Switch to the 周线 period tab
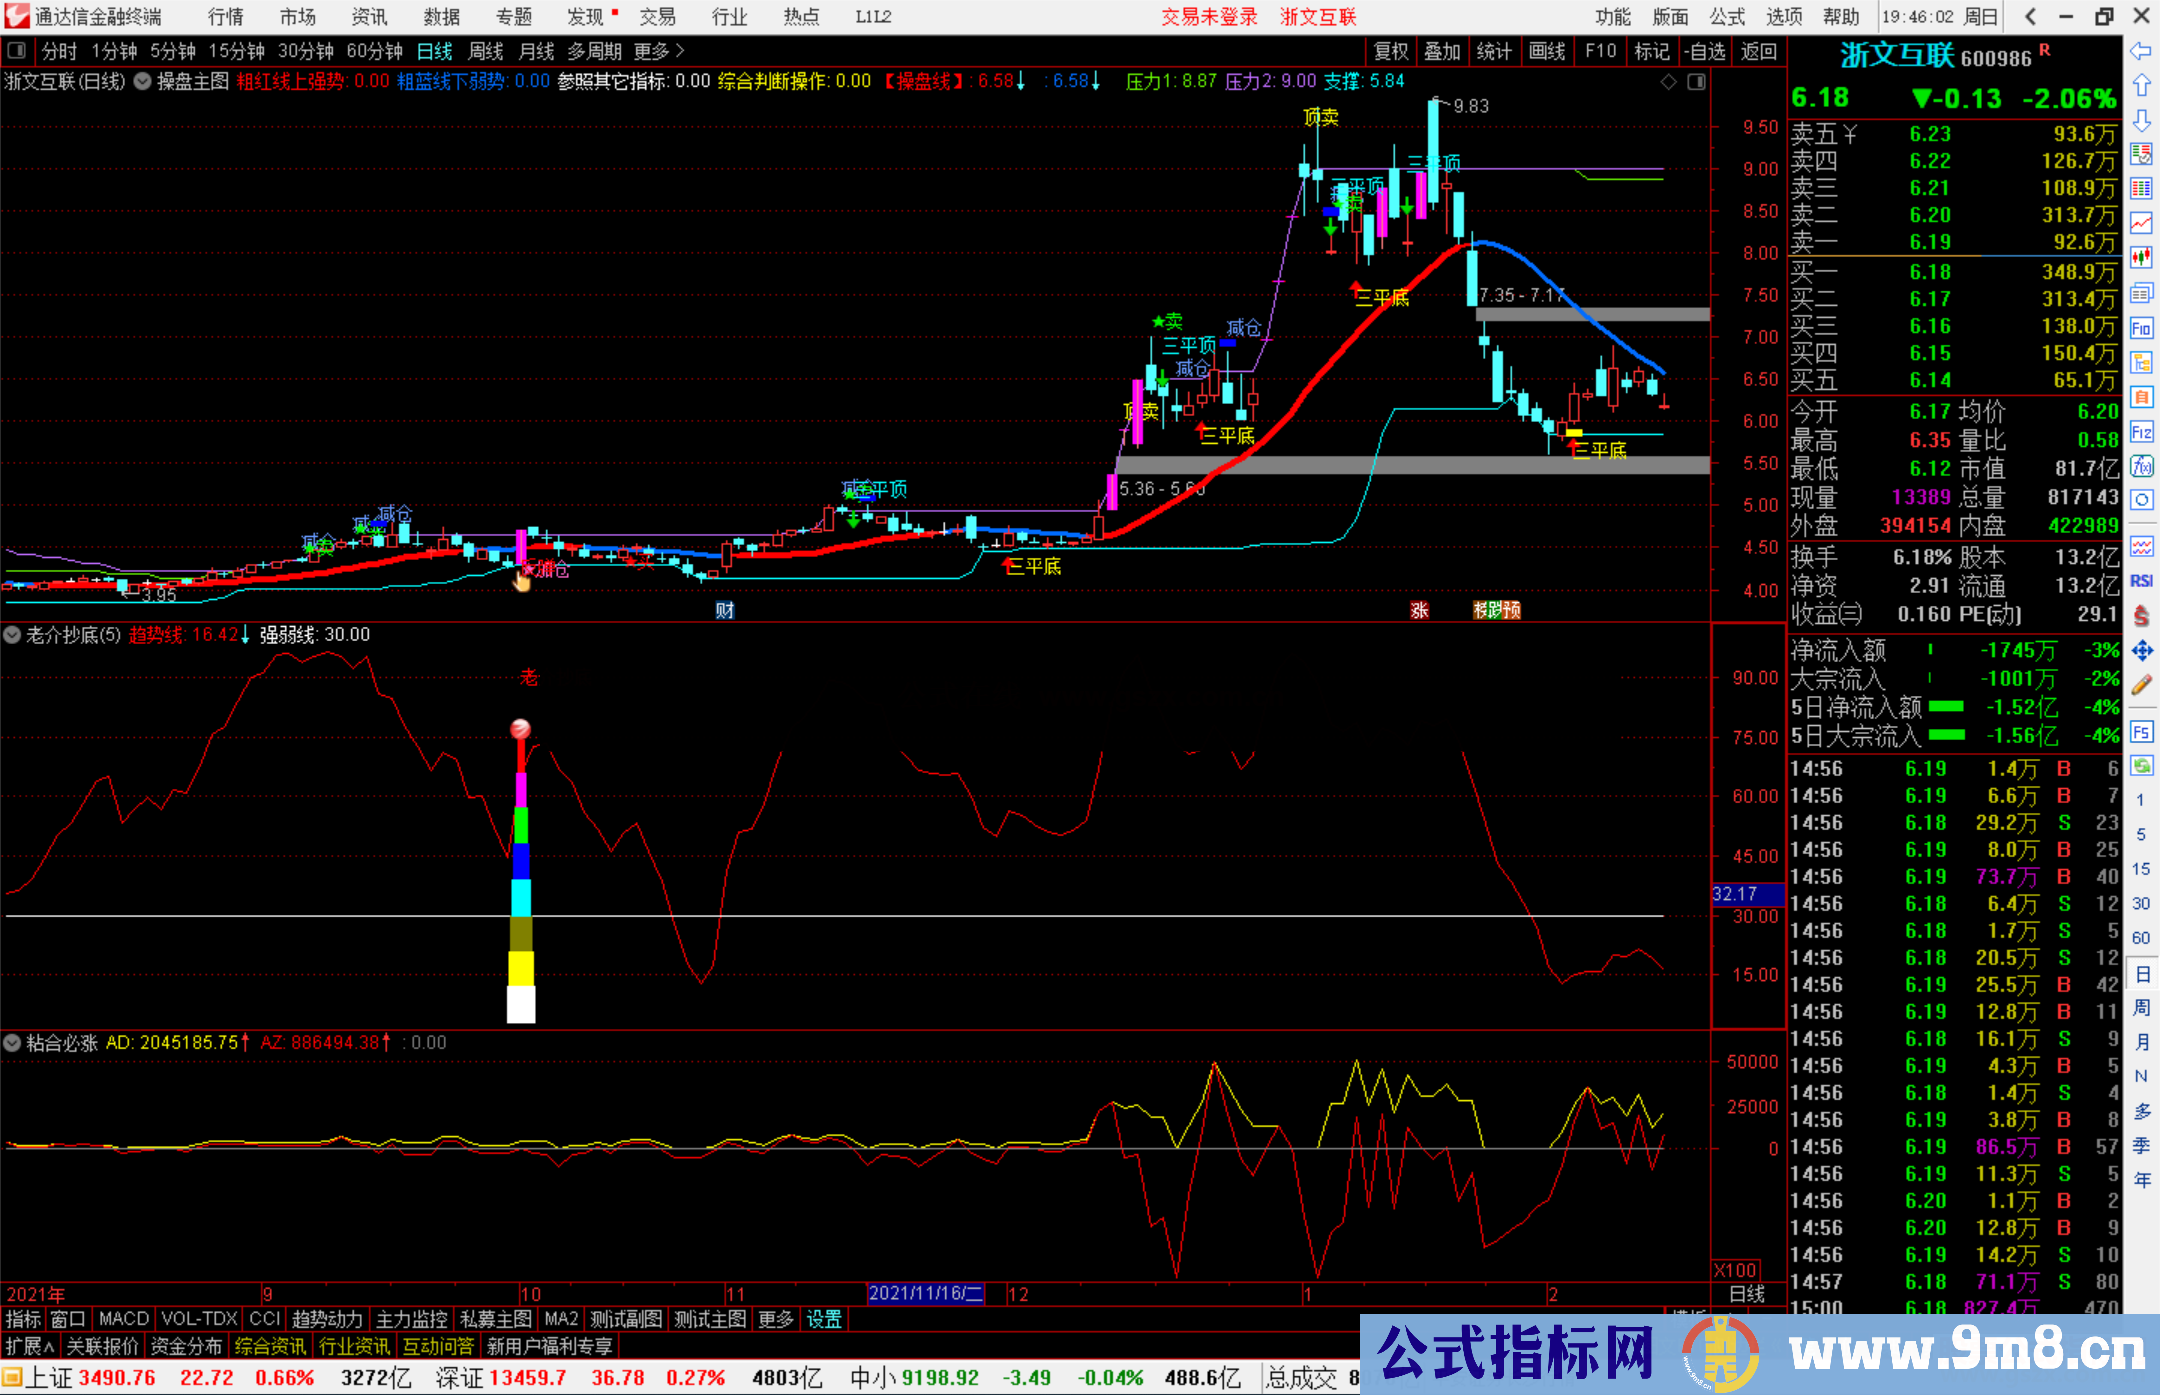2160x1395 pixels. click(x=486, y=51)
